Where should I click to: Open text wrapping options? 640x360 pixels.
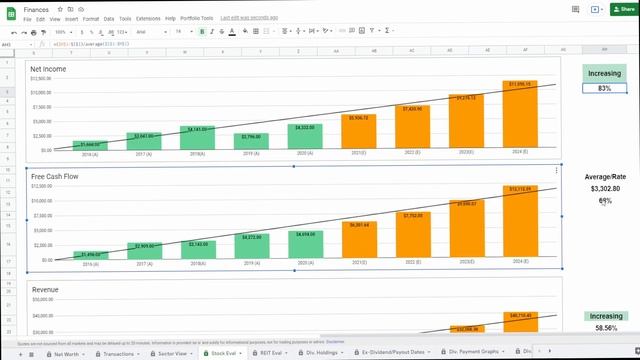tap(313, 31)
